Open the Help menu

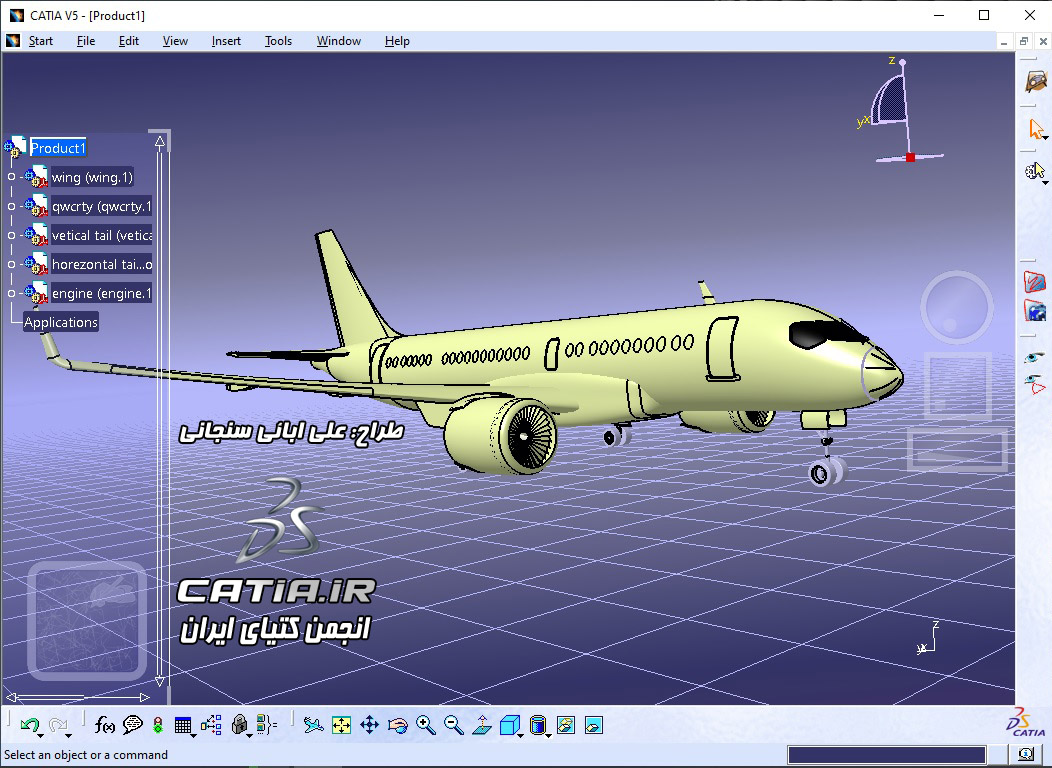(x=397, y=41)
